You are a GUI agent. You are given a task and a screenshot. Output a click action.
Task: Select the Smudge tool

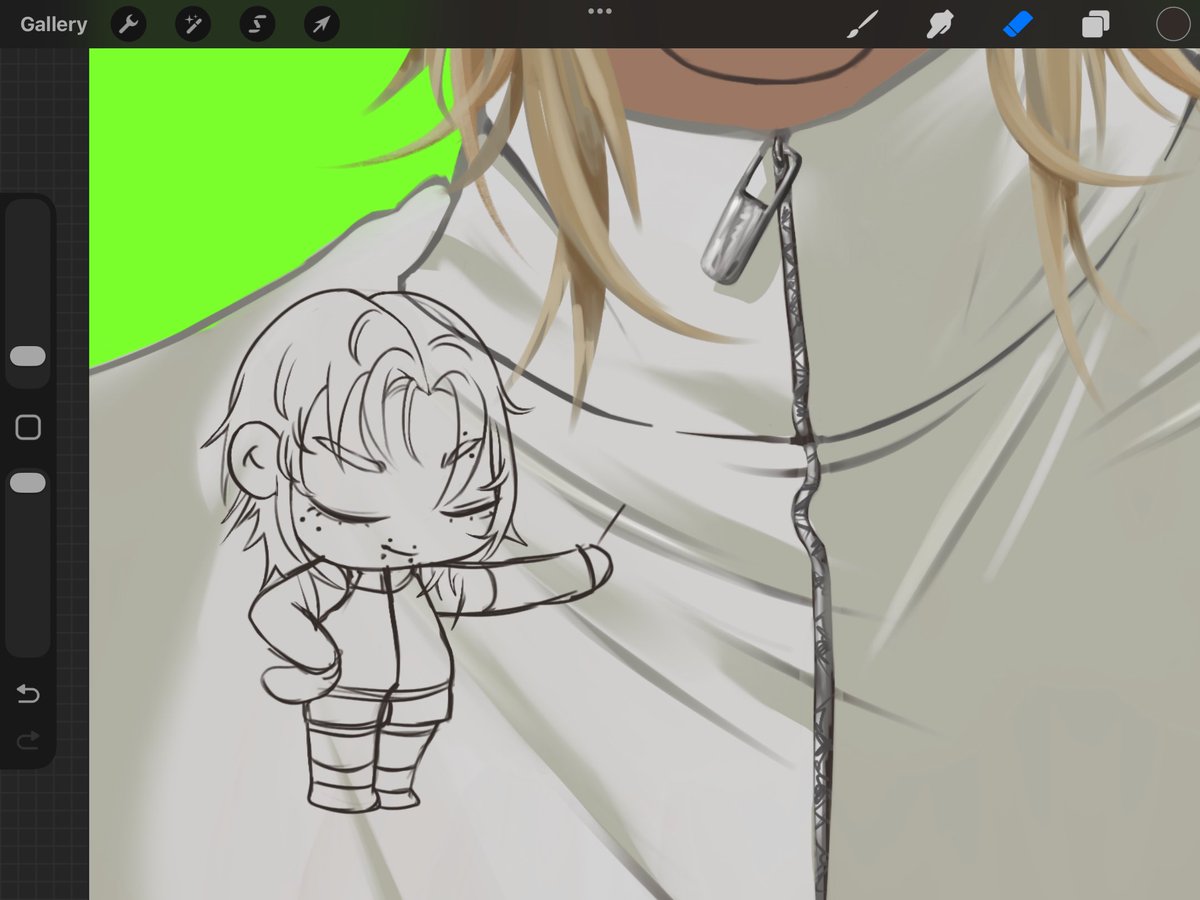(939, 24)
